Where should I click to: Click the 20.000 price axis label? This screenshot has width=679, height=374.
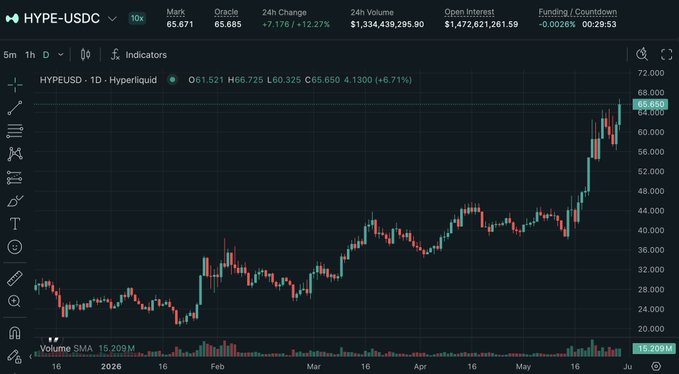point(651,329)
